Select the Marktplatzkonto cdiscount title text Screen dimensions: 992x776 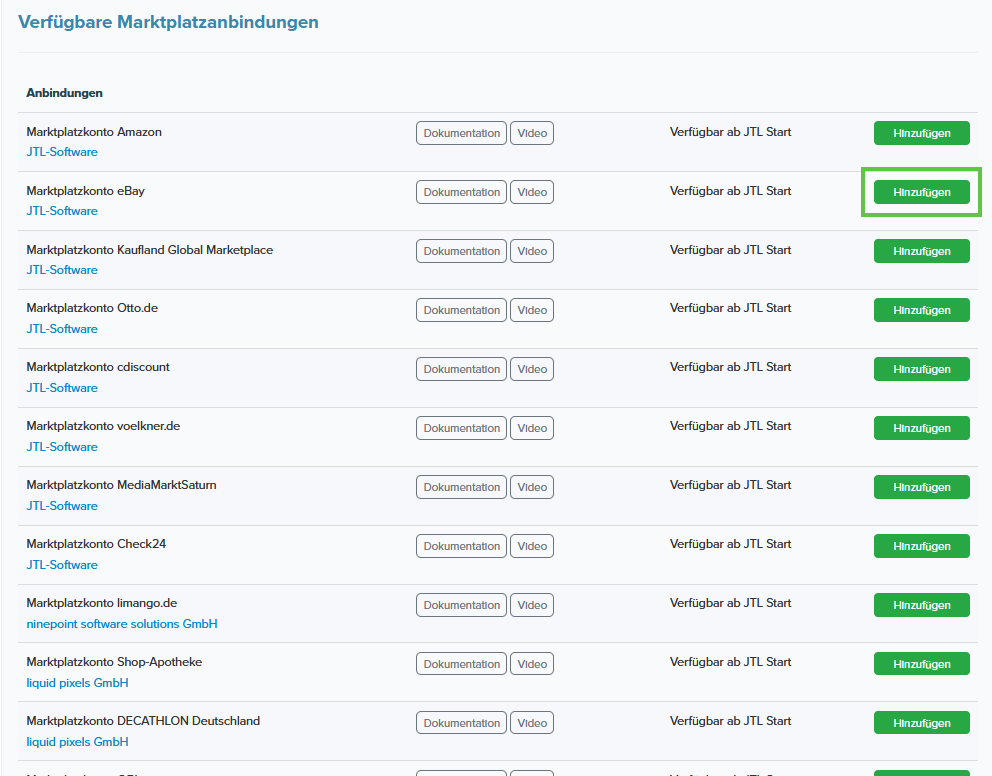tap(98, 367)
